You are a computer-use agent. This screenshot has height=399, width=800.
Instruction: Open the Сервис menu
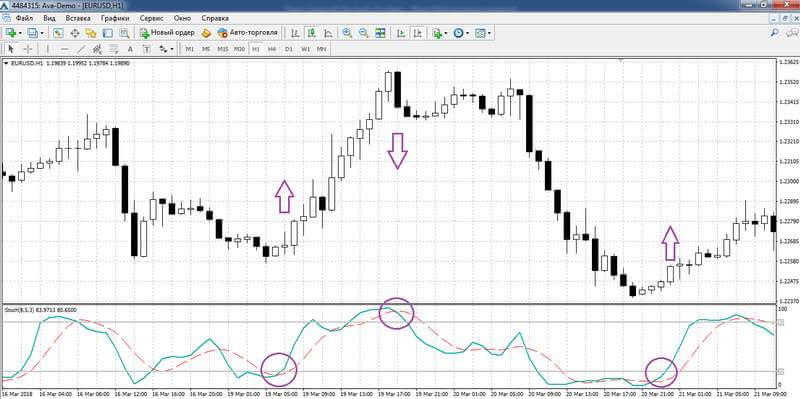pos(151,18)
